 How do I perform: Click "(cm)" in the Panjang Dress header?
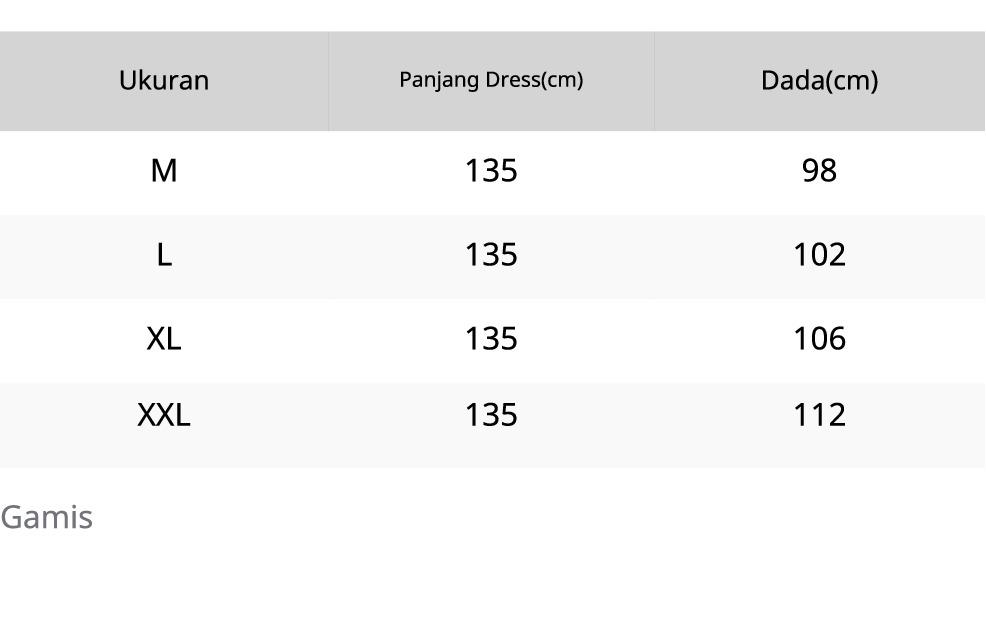click(x=561, y=80)
